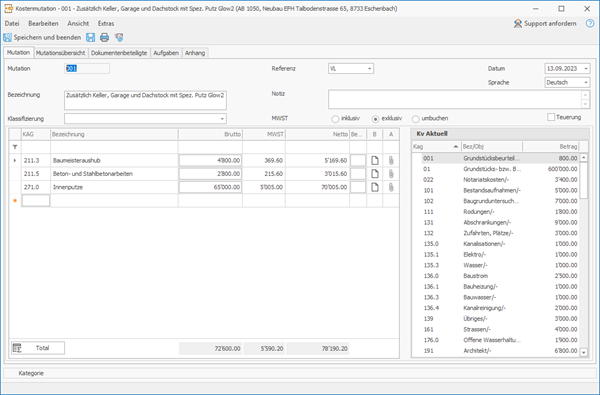600x395 pixels.
Task: Open the Sprache dropdown
Action: 586,82
